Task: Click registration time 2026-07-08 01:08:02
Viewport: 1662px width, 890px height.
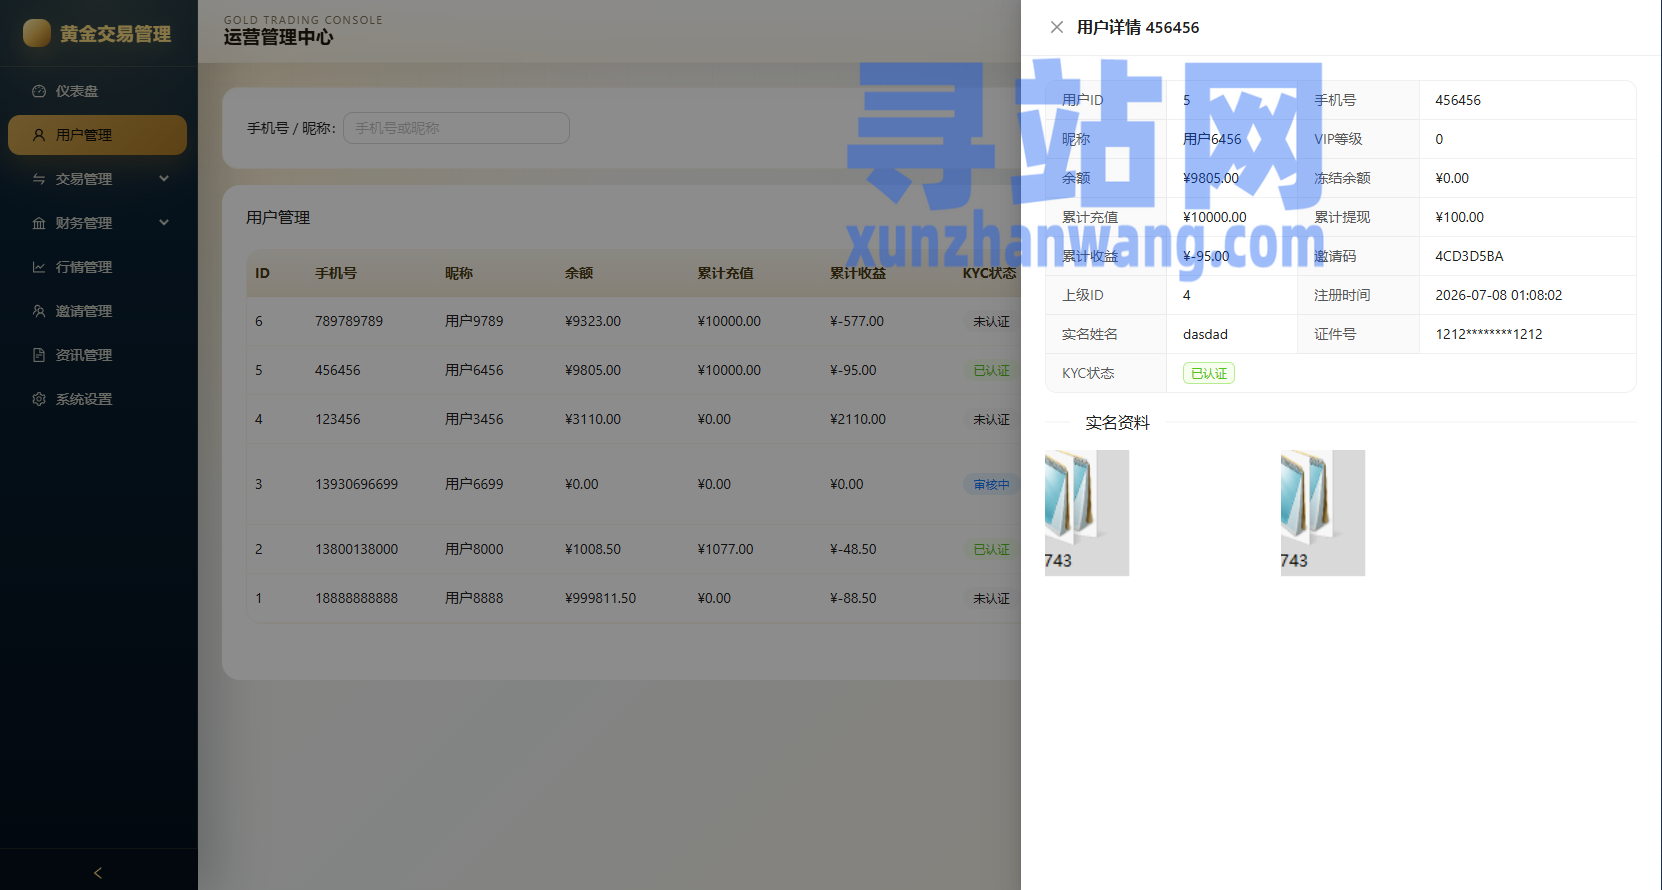Action: (1498, 295)
